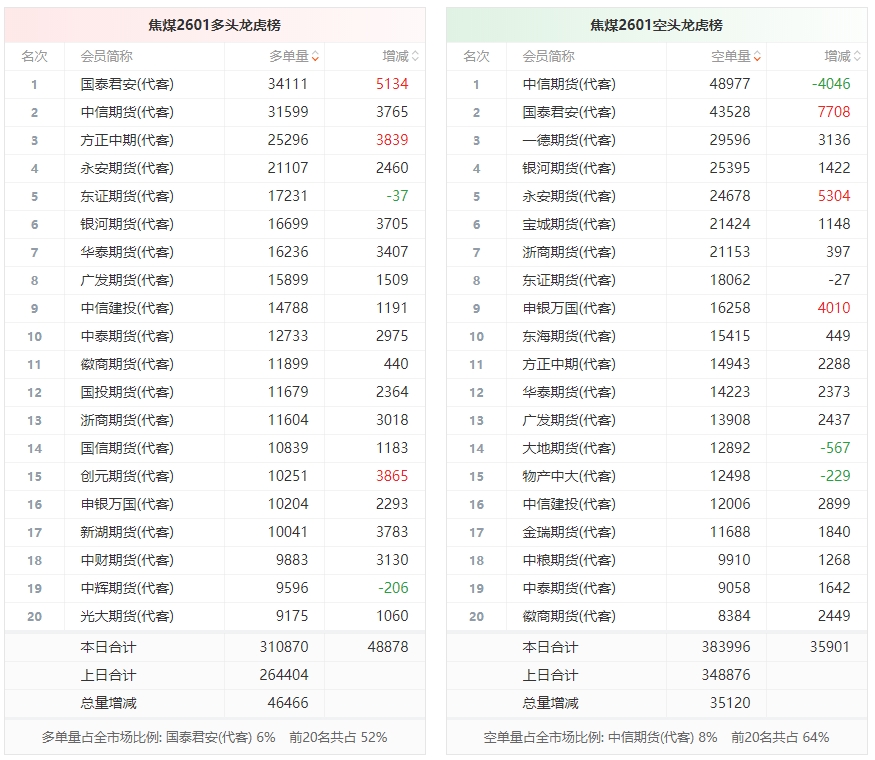Image resolution: width=875 pixels, height=760 pixels.
Task: Click short 总量增减 value 35120
Action: pyautogui.click(x=729, y=703)
